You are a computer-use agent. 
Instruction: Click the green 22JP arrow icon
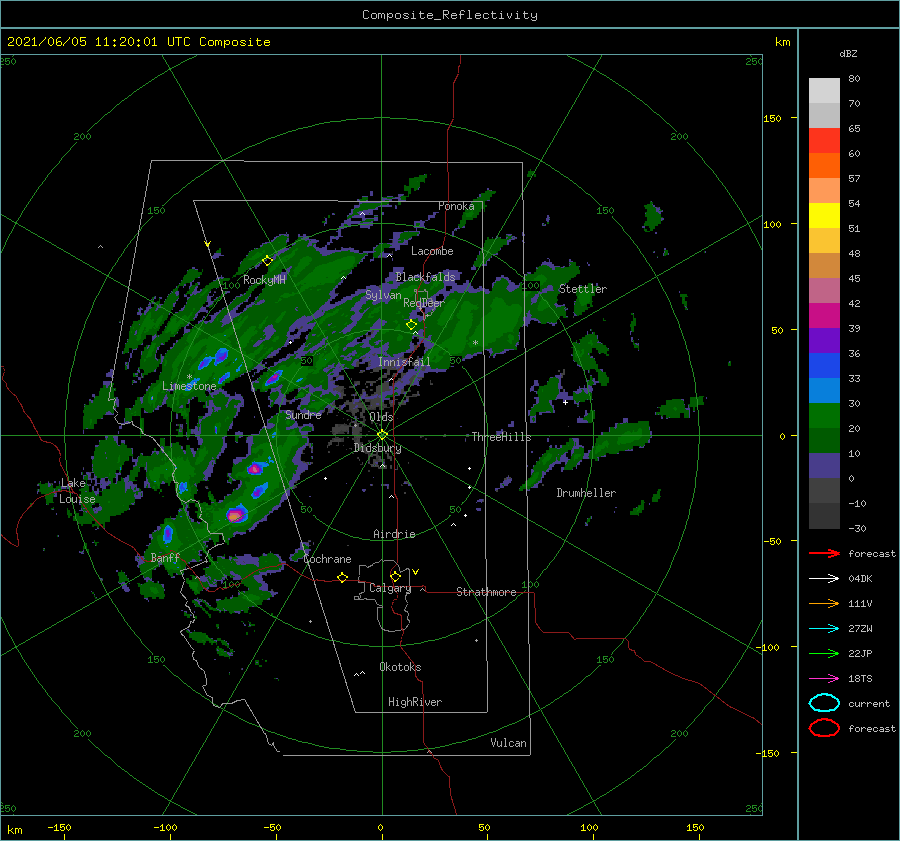click(824, 653)
